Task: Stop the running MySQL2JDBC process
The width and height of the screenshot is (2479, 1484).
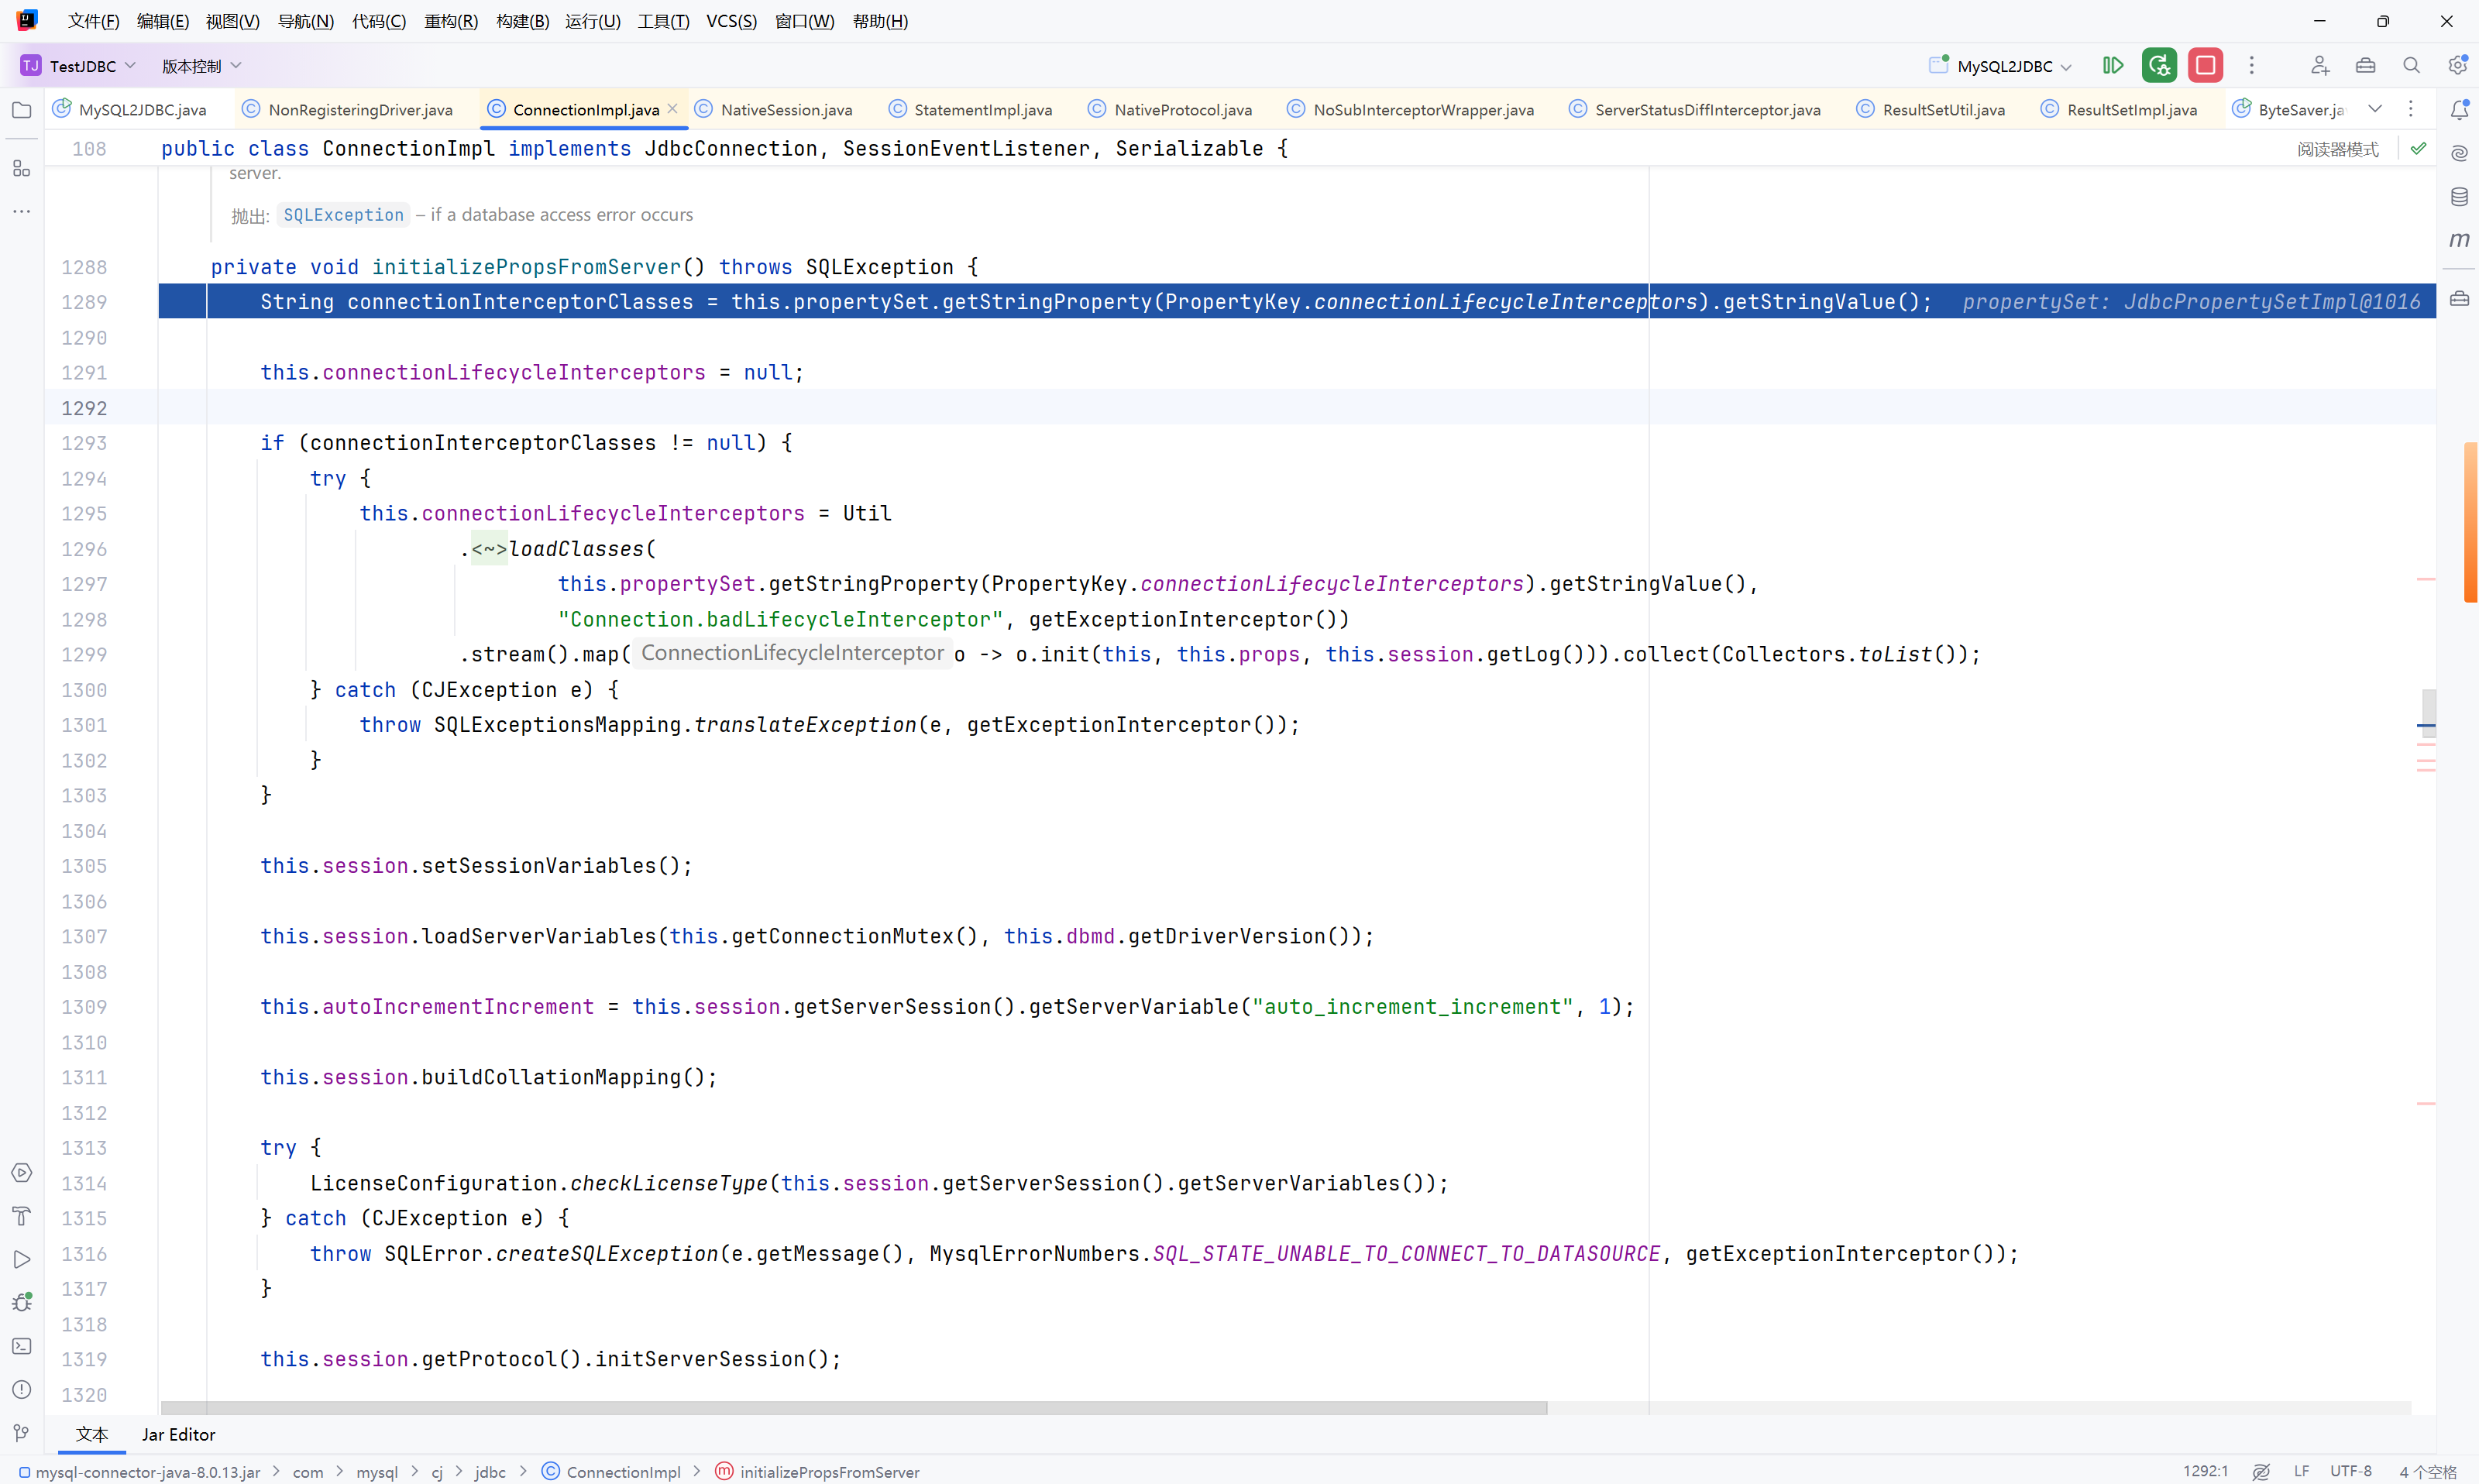Action: pyautogui.click(x=2205, y=65)
